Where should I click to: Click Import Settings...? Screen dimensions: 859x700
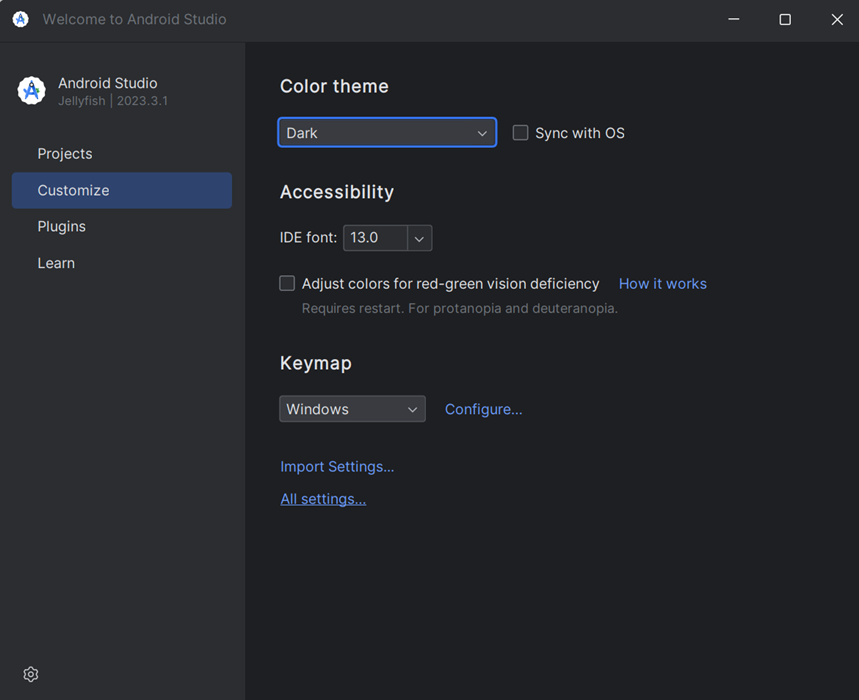coord(337,466)
